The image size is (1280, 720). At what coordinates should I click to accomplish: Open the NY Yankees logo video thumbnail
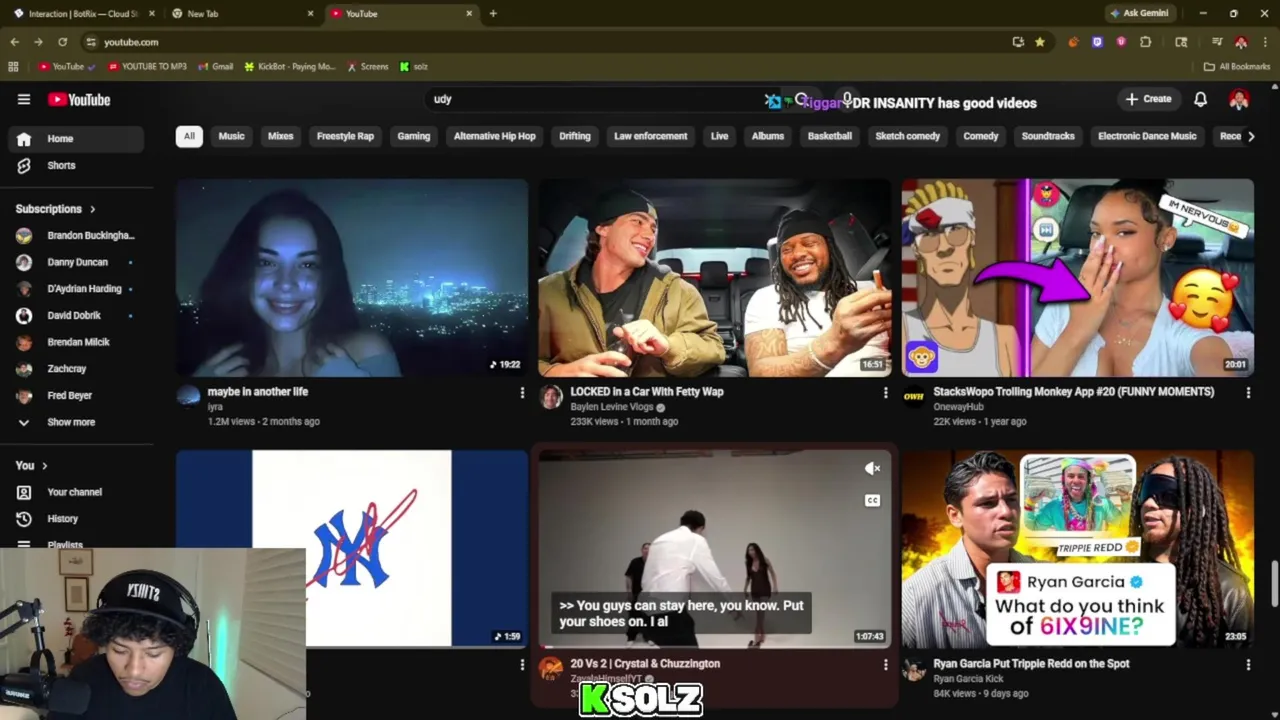(x=352, y=549)
